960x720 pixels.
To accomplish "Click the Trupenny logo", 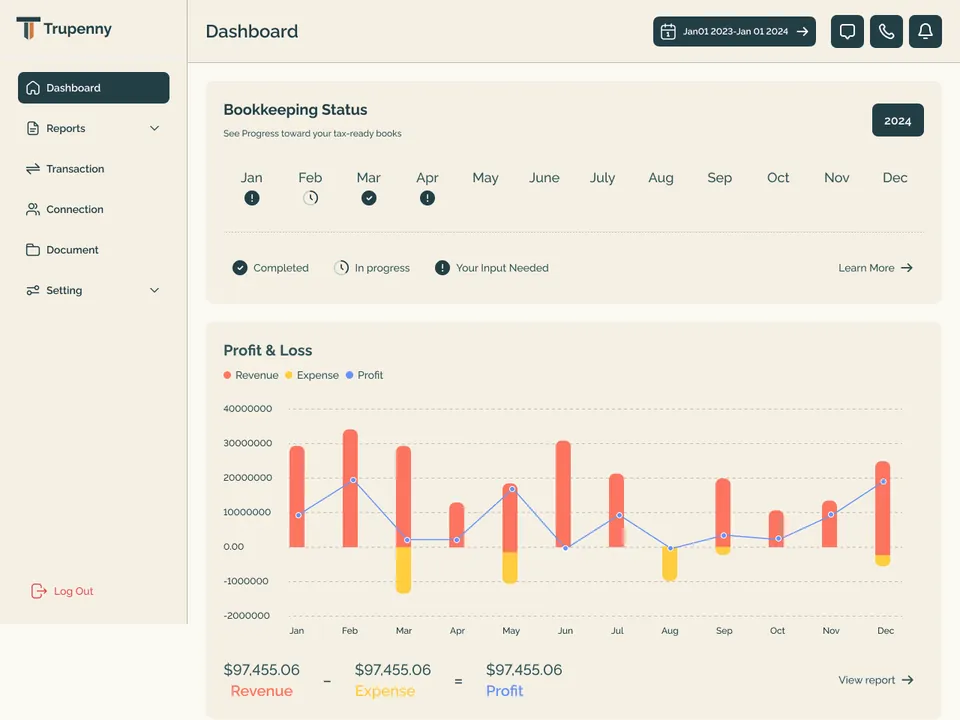I will (x=64, y=29).
